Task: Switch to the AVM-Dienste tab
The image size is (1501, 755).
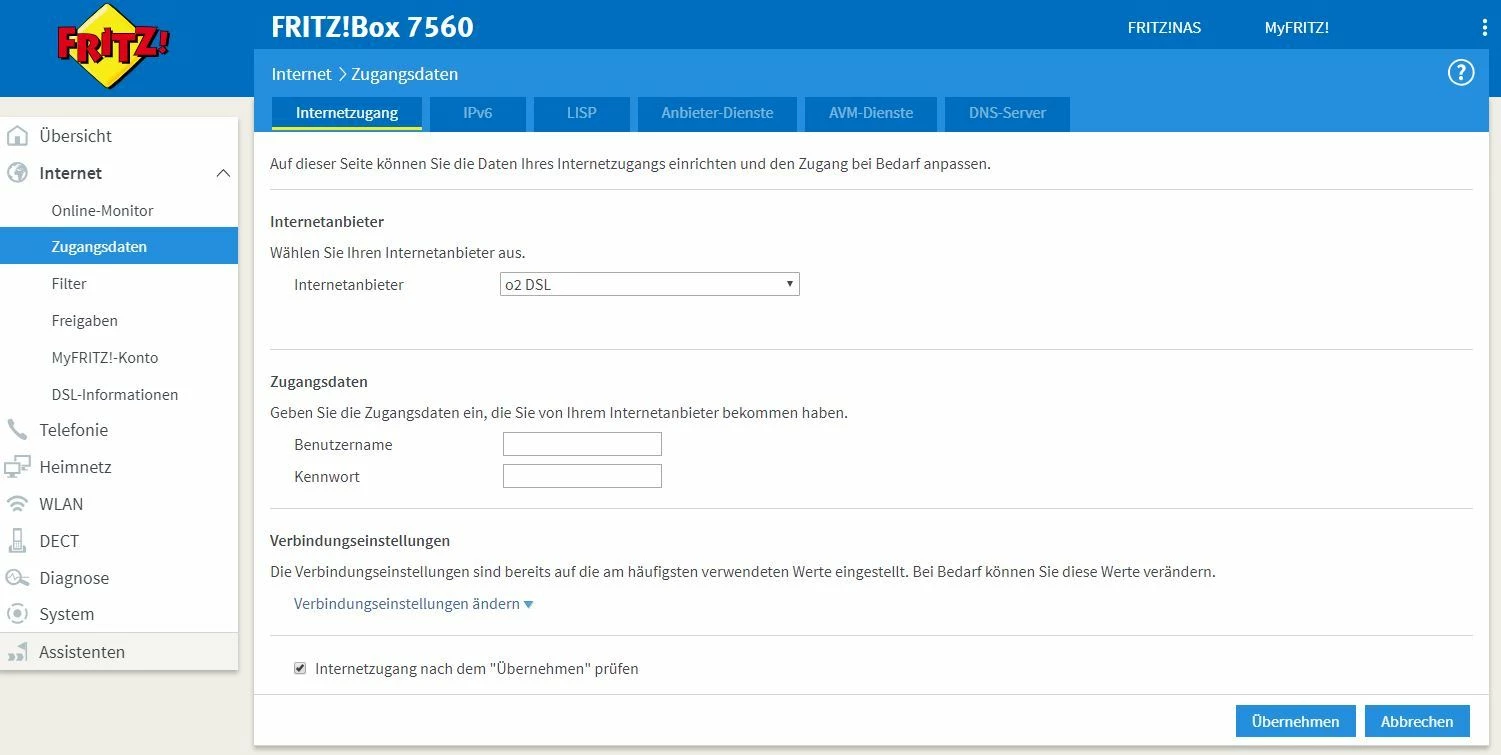Action: [871, 113]
